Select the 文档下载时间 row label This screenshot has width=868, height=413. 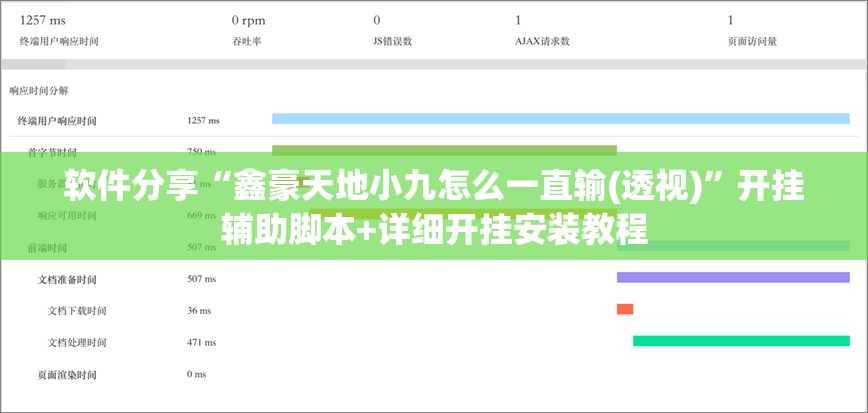click(77, 311)
